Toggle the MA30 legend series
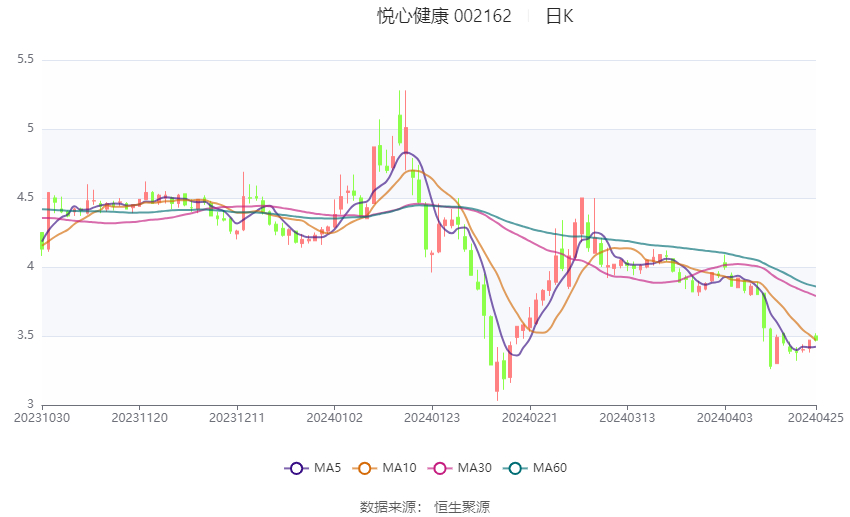This screenshot has width=850, height=517. coord(460,468)
